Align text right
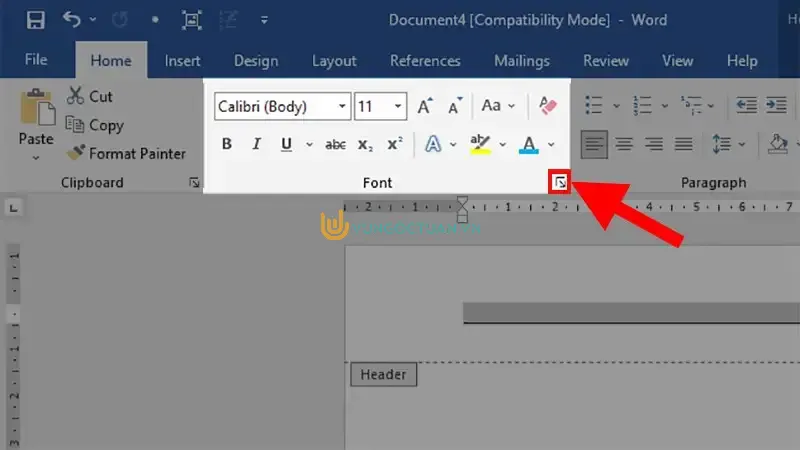The height and width of the screenshot is (450, 800). (x=654, y=144)
